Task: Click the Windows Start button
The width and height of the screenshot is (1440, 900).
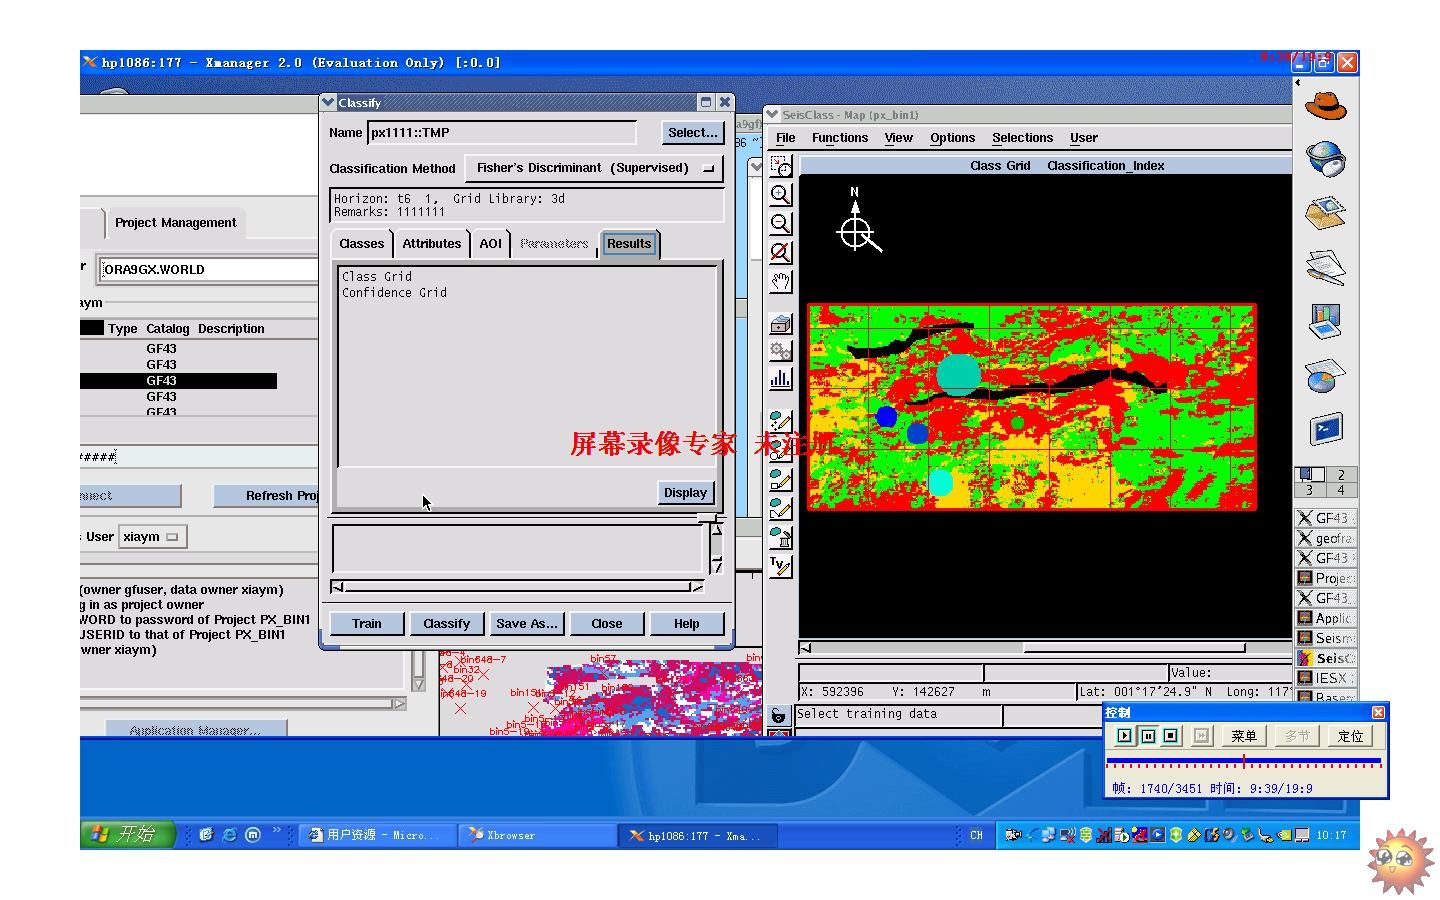Action: (128, 834)
